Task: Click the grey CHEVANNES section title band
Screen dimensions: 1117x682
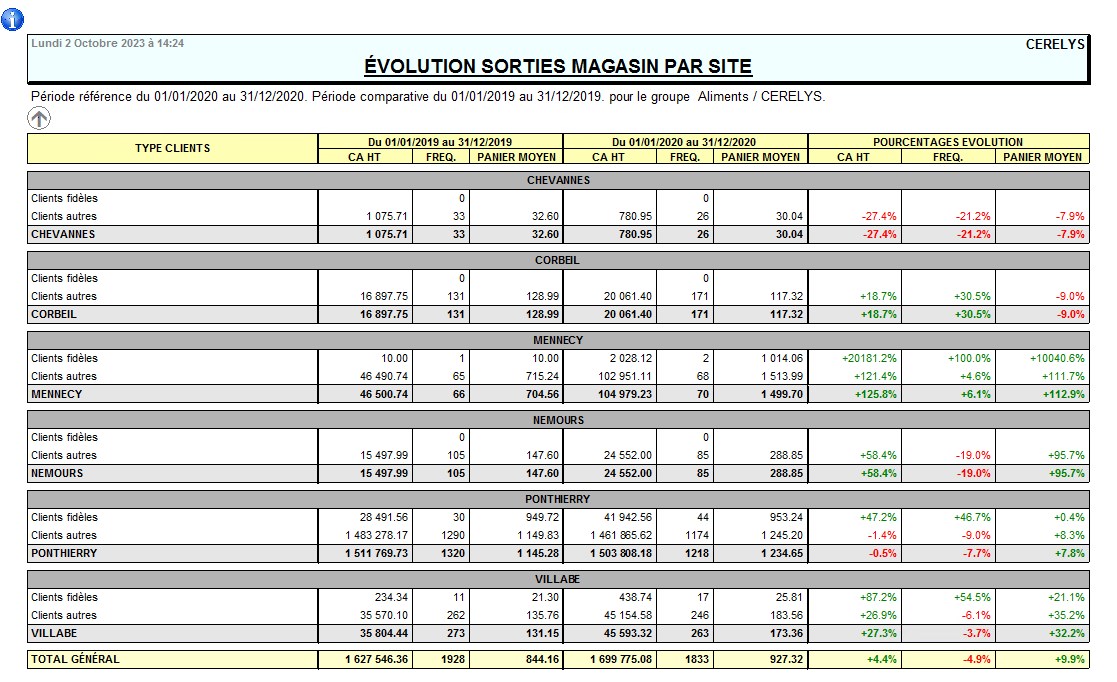Action: coord(558,180)
